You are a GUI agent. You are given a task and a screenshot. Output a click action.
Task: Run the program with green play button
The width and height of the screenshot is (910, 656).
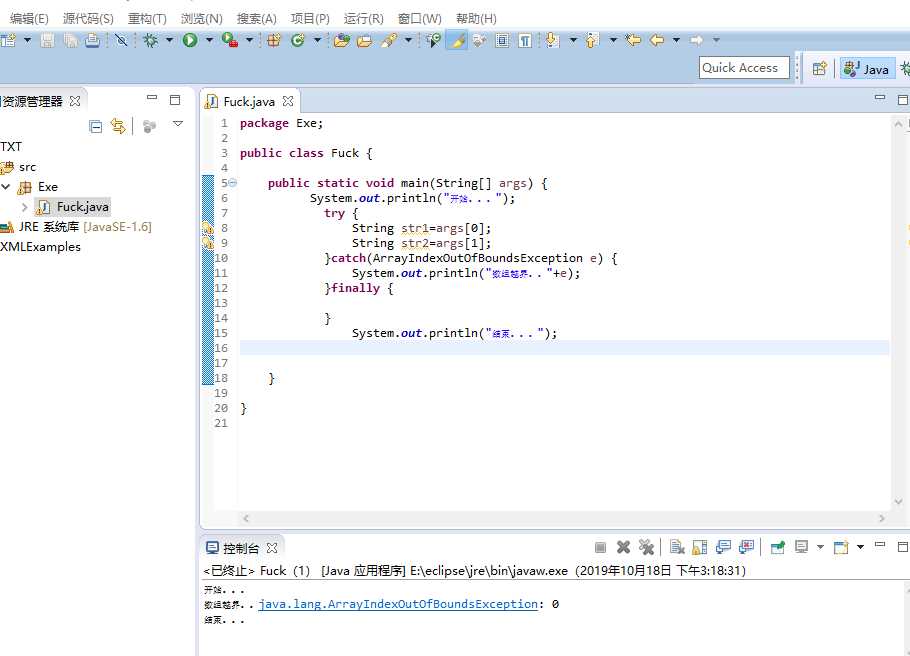tap(189, 40)
